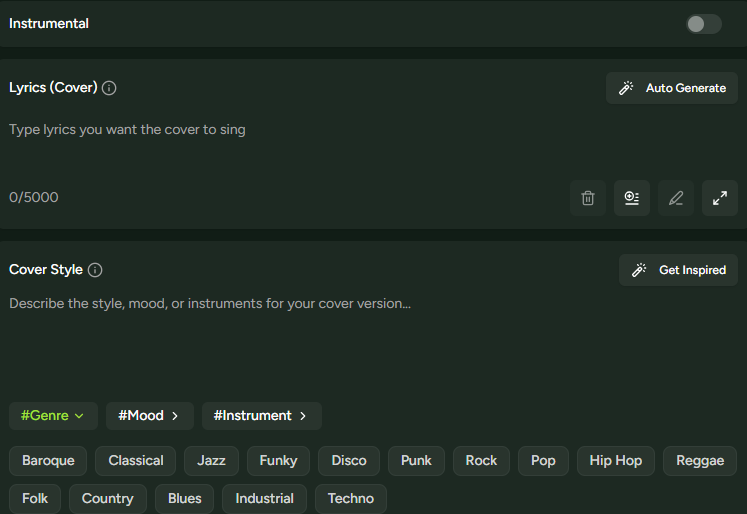Pick the Baroque genre tag
The width and height of the screenshot is (747, 514).
tap(48, 461)
